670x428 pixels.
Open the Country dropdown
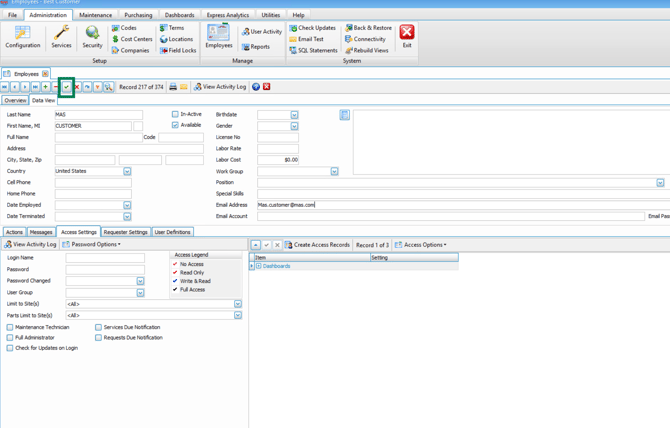(x=127, y=171)
